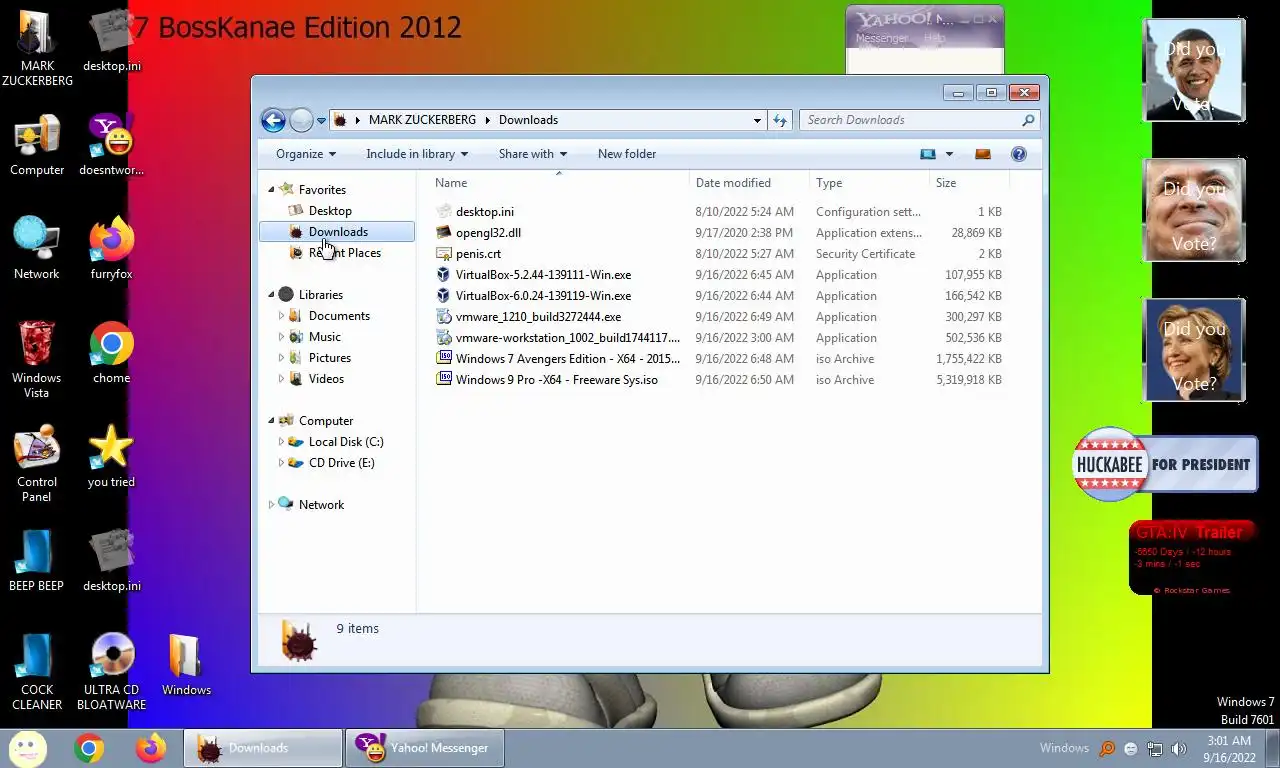This screenshot has height=768, width=1280.
Task: Sort by the Name column header
Action: 558,183
